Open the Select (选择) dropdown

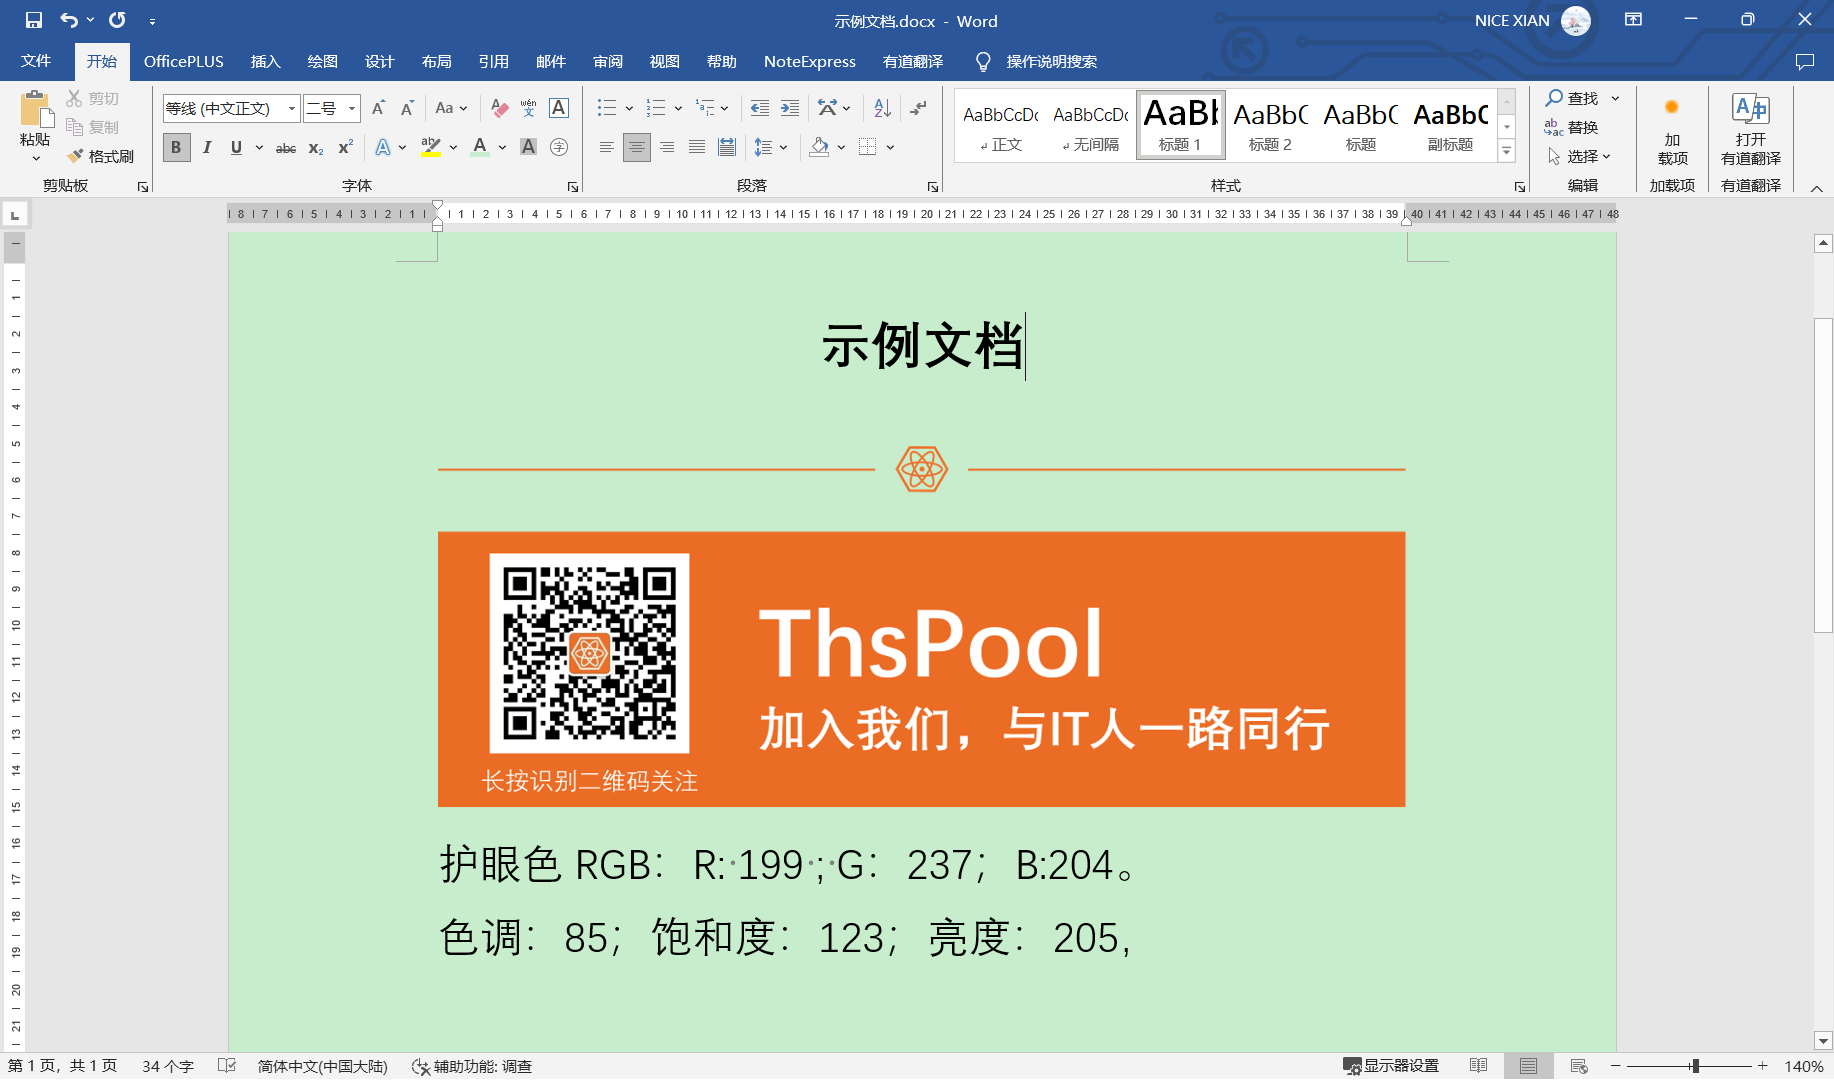click(1579, 156)
